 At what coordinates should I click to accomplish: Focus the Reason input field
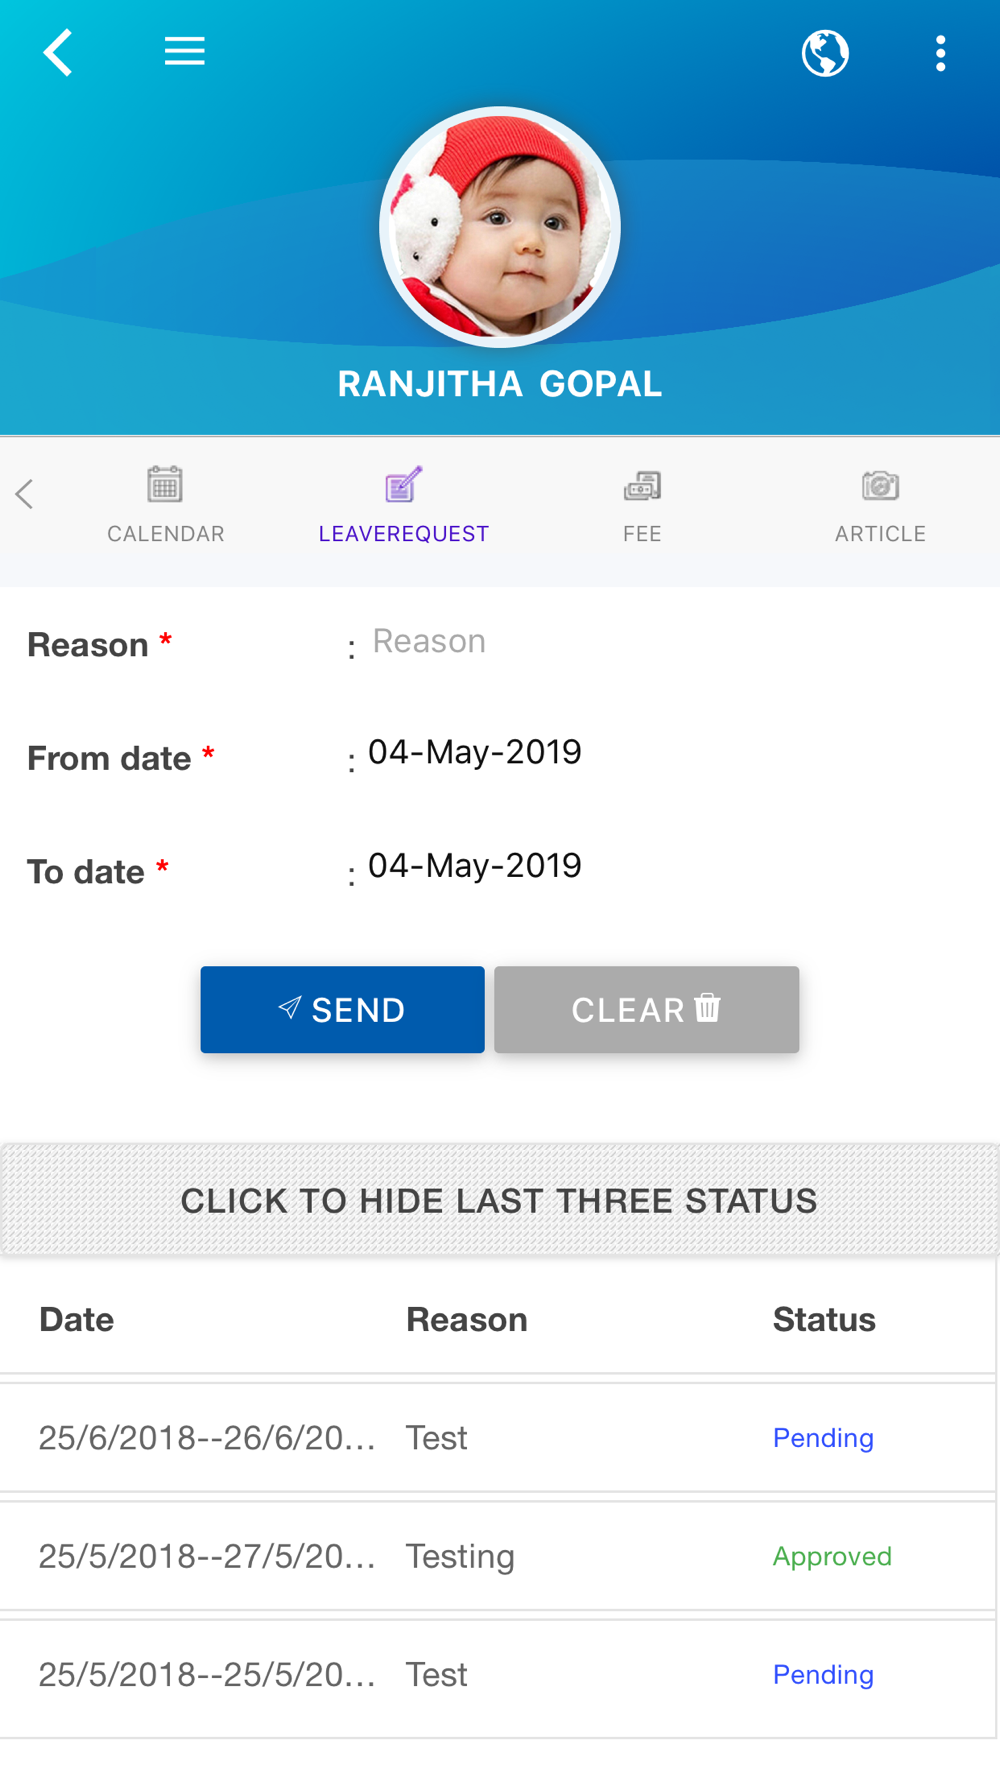(670, 642)
